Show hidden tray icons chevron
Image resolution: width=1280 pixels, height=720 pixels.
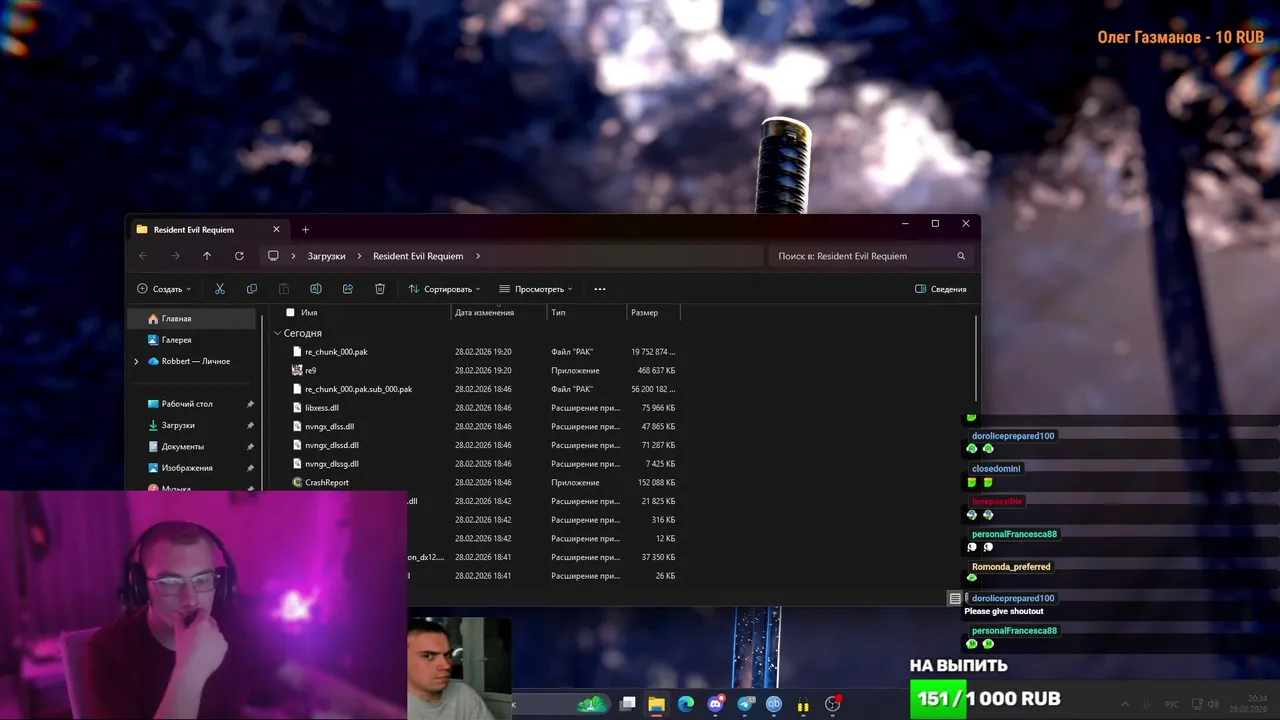(x=1124, y=704)
